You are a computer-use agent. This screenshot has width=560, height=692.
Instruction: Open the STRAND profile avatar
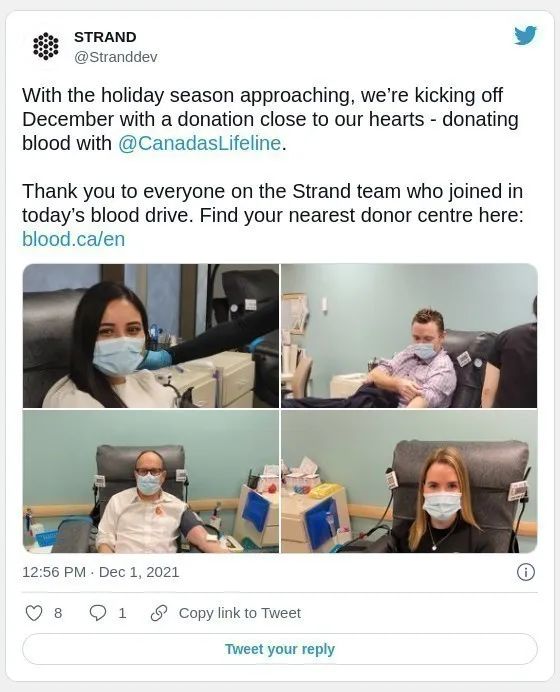(45, 46)
